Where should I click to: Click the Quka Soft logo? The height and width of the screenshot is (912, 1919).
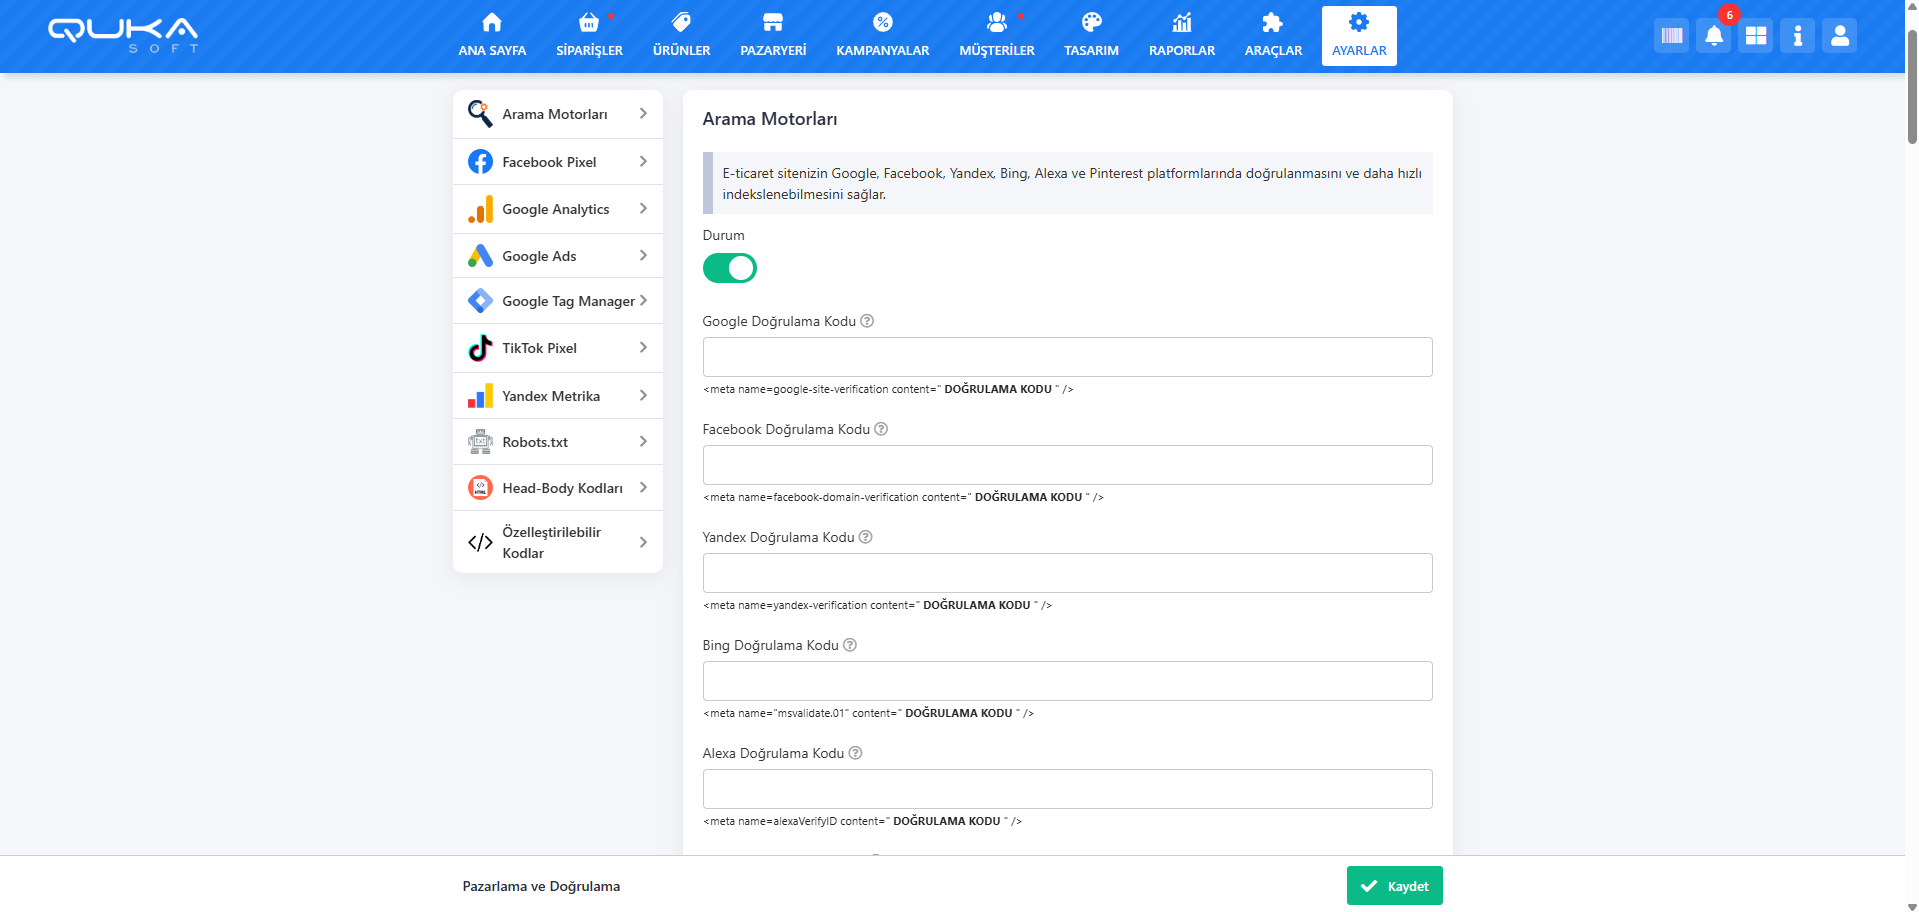123,34
